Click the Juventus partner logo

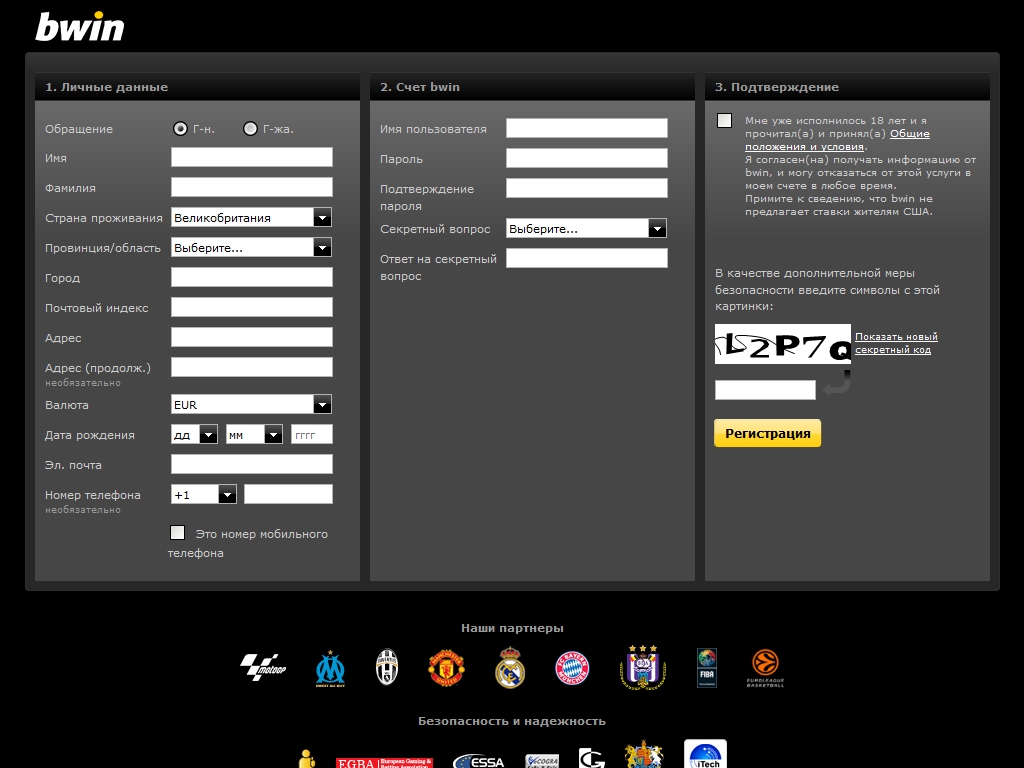[x=386, y=667]
